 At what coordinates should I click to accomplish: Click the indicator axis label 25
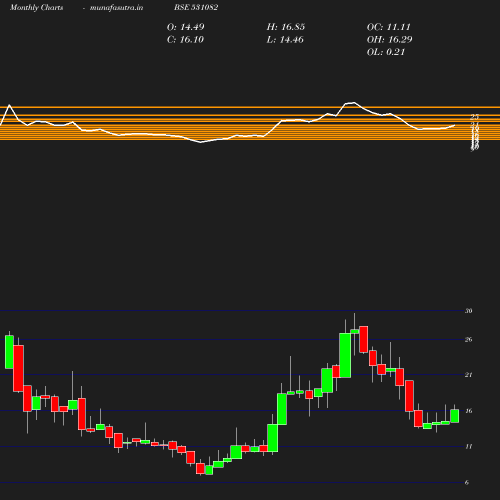[475, 117]
